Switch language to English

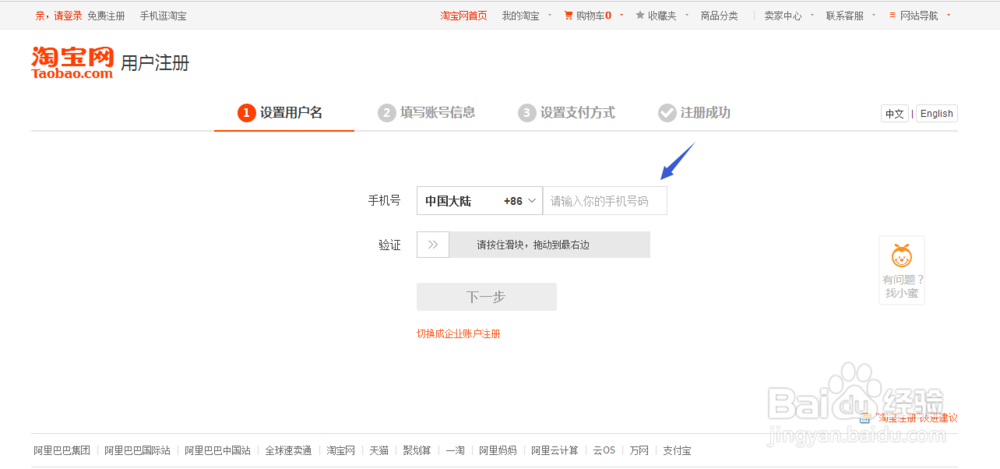pyautogui.click(x=936, y=114)
